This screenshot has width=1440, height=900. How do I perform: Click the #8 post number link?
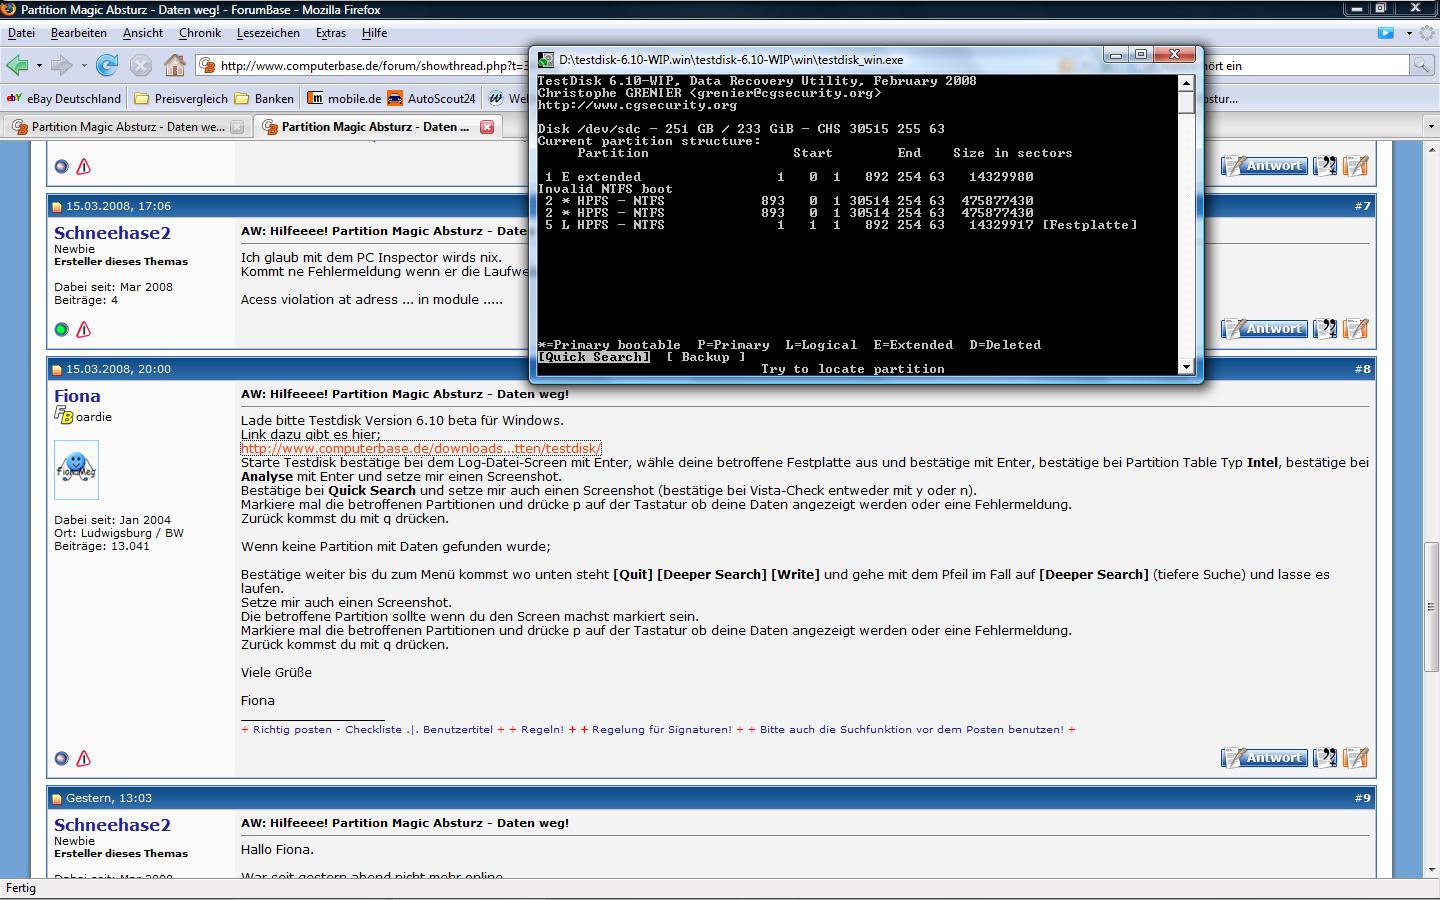point(1363,369)
